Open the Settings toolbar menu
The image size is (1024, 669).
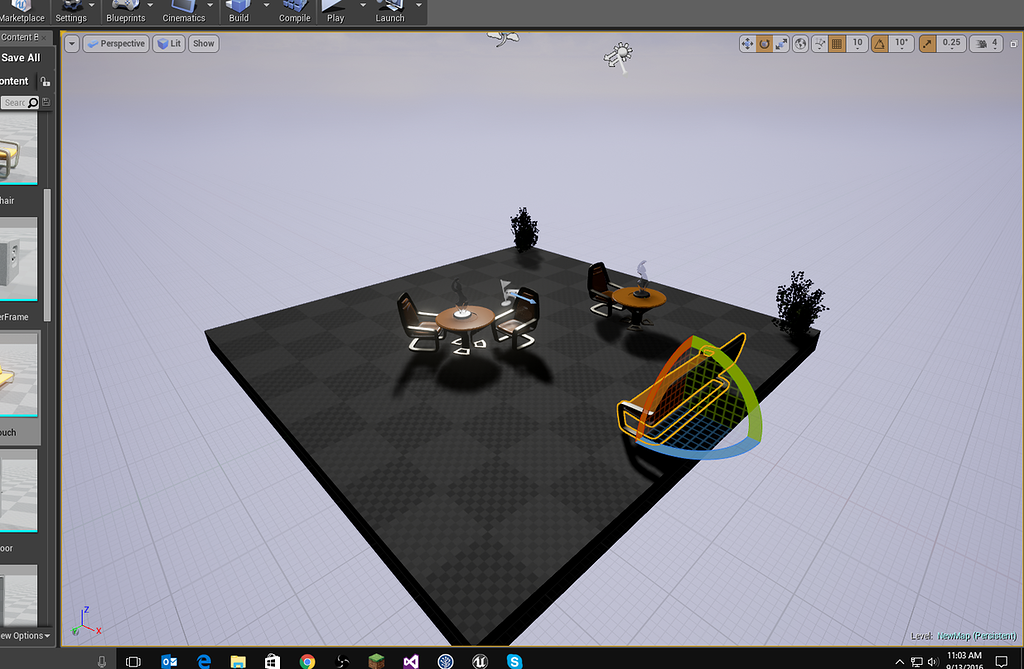click(x=71, y=12)
